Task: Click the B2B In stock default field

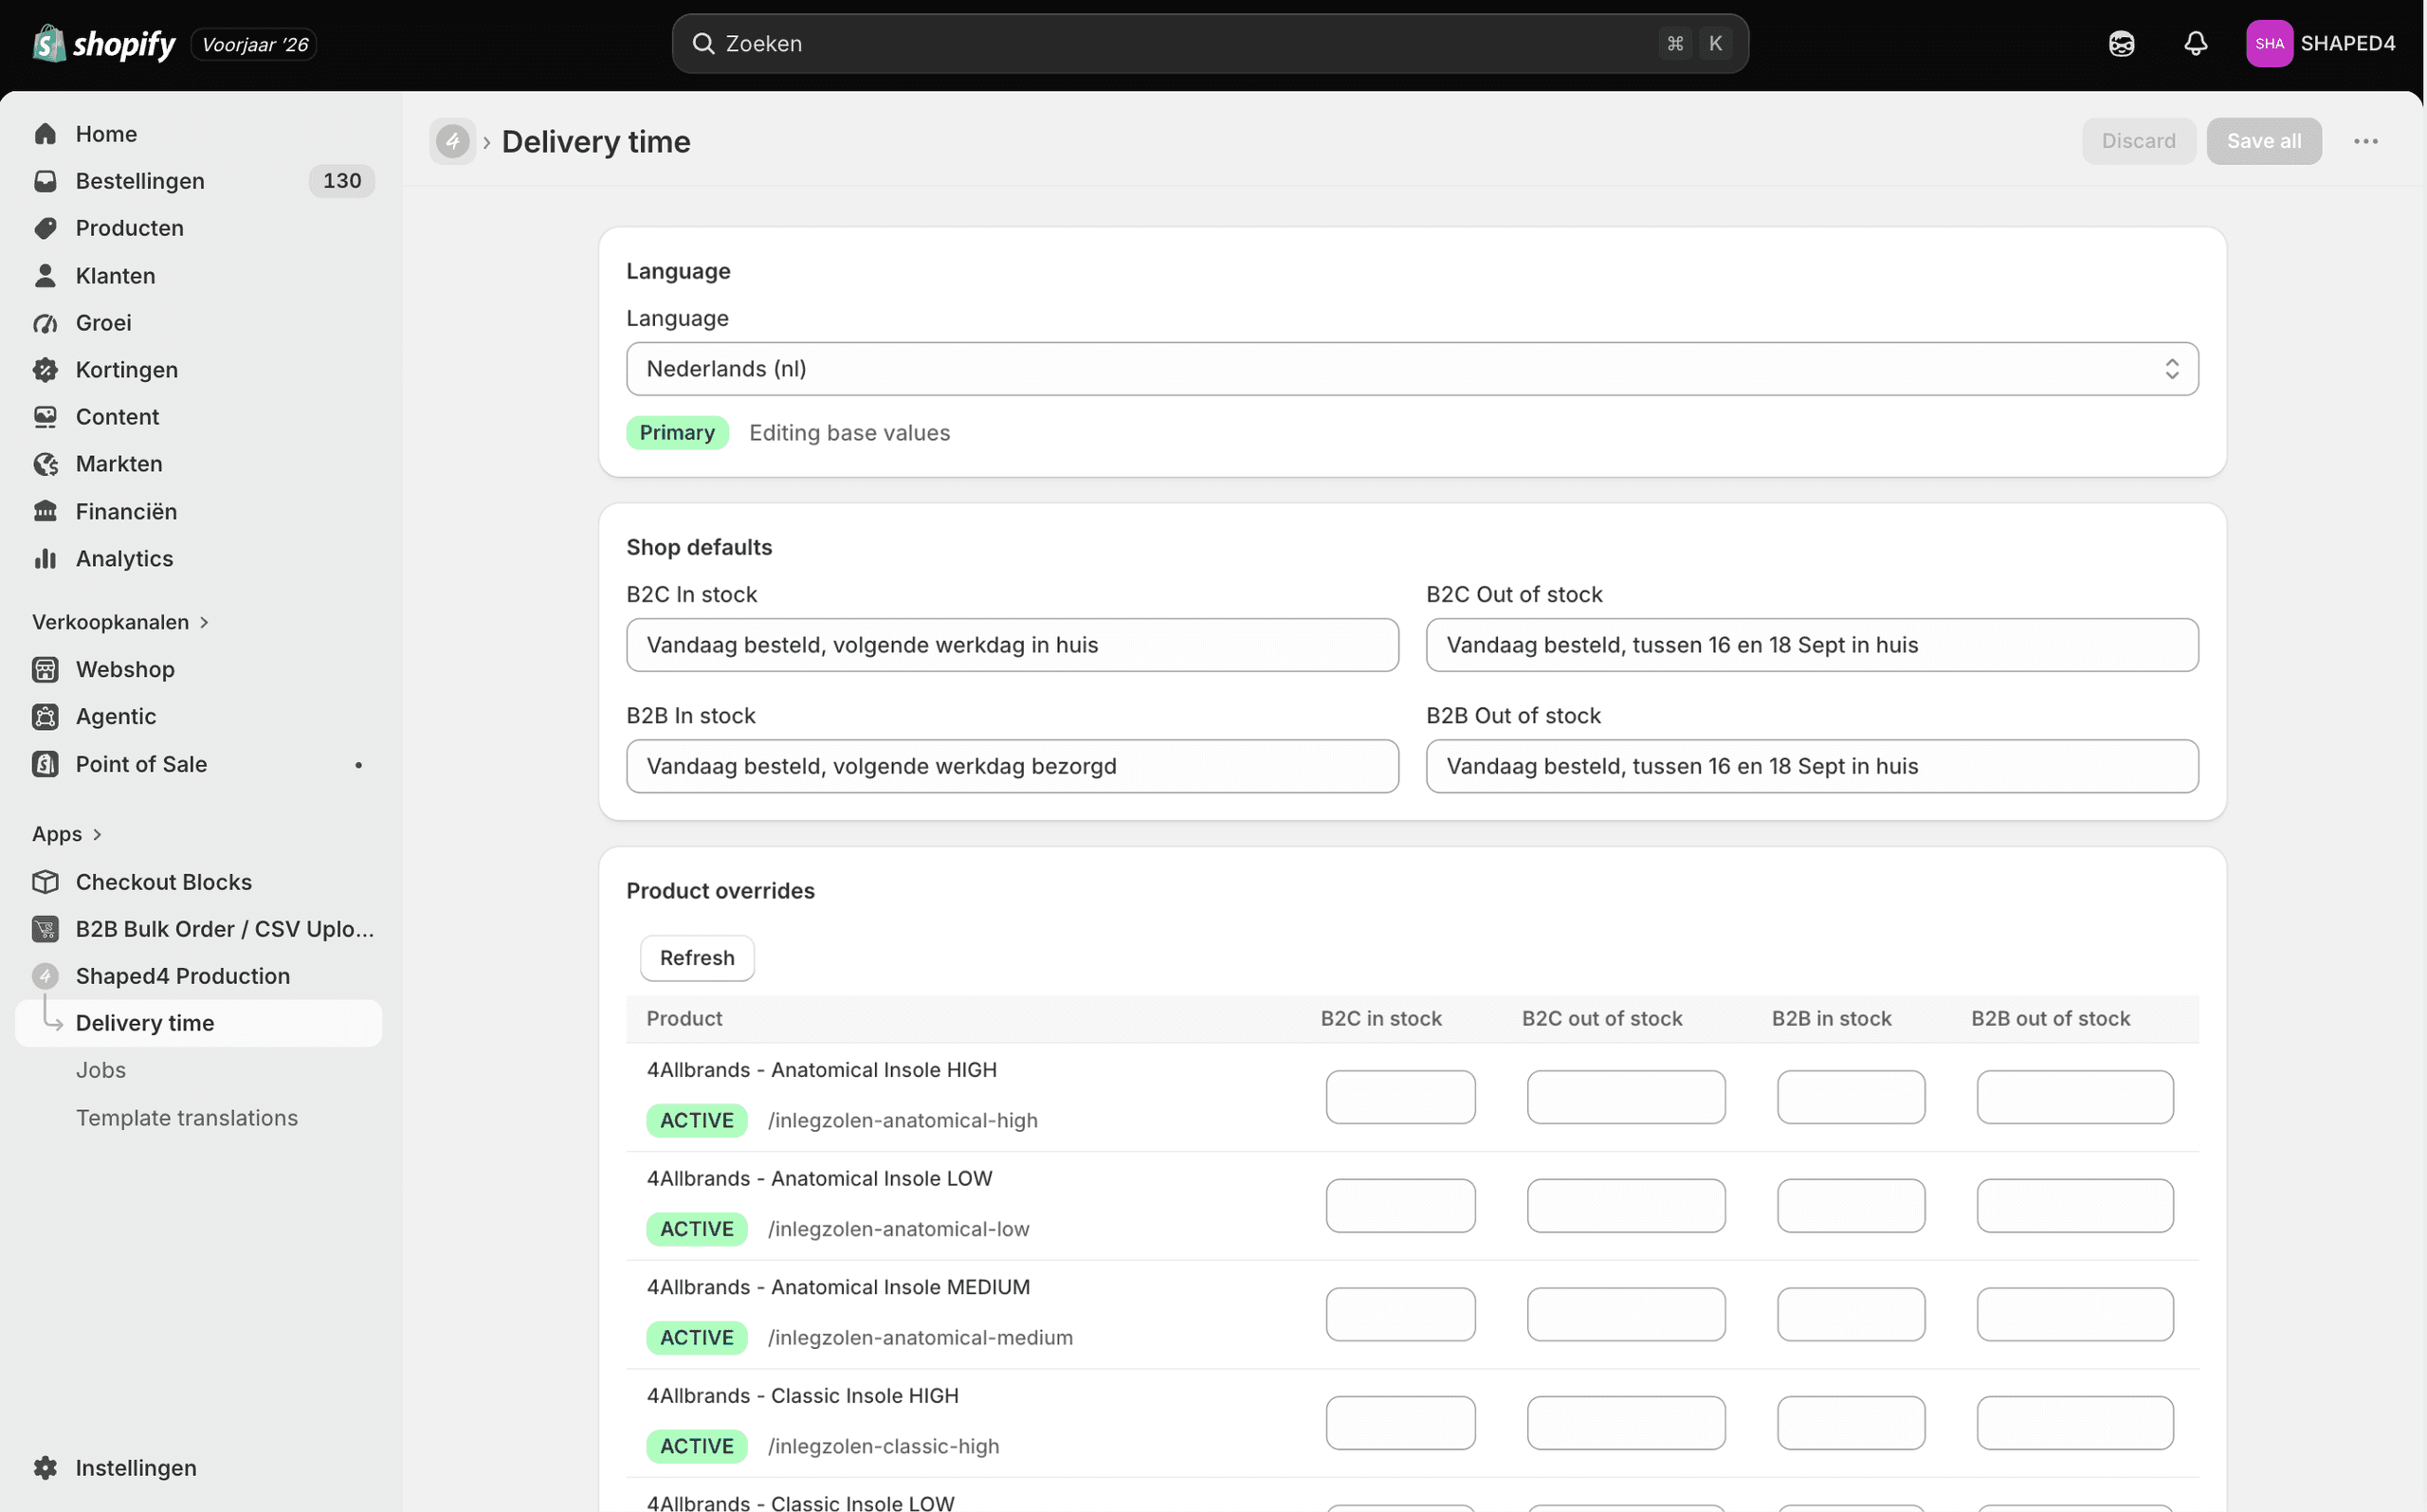Action: [1012, 767]
